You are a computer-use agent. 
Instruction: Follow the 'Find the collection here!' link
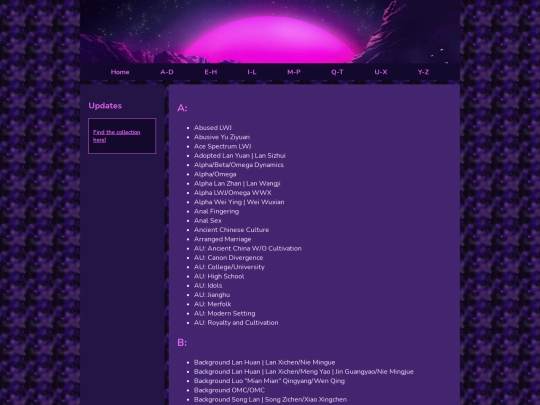[116, 136]
